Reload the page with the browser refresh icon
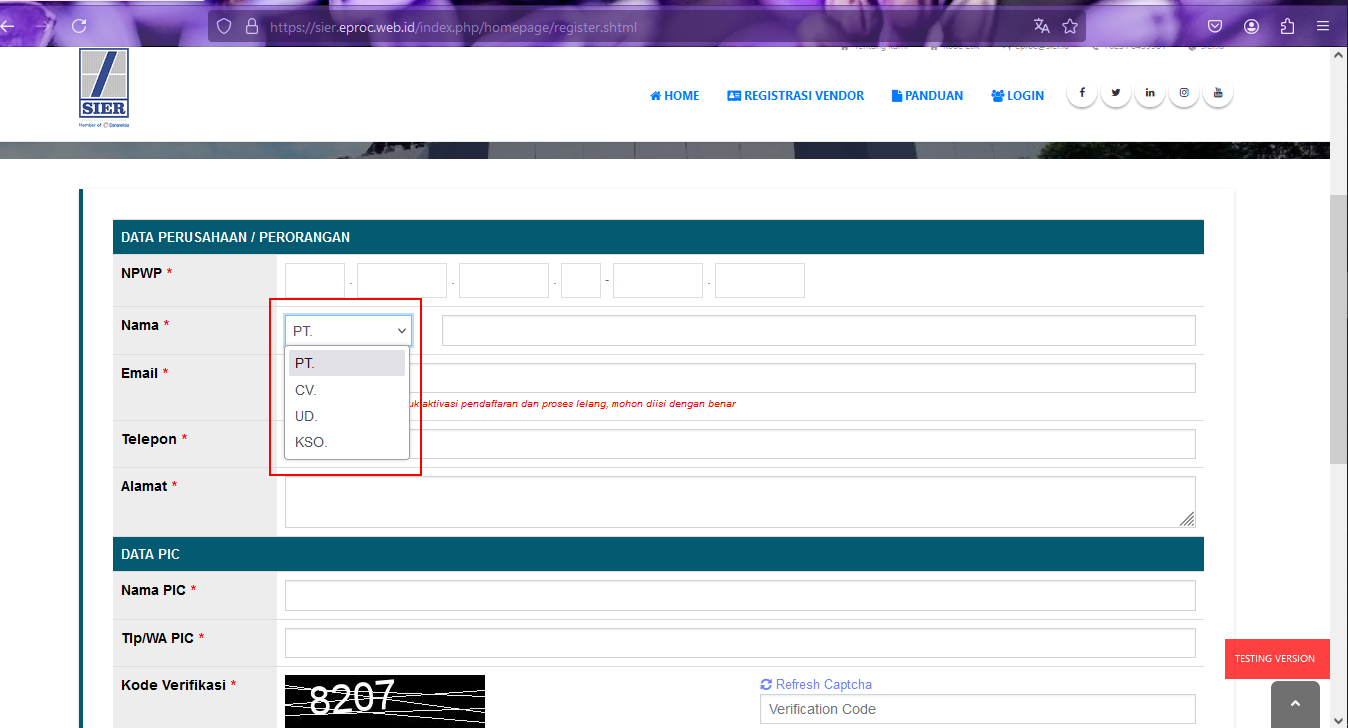The width and height of the screenshot is (1348, 728). pos(80,26)
